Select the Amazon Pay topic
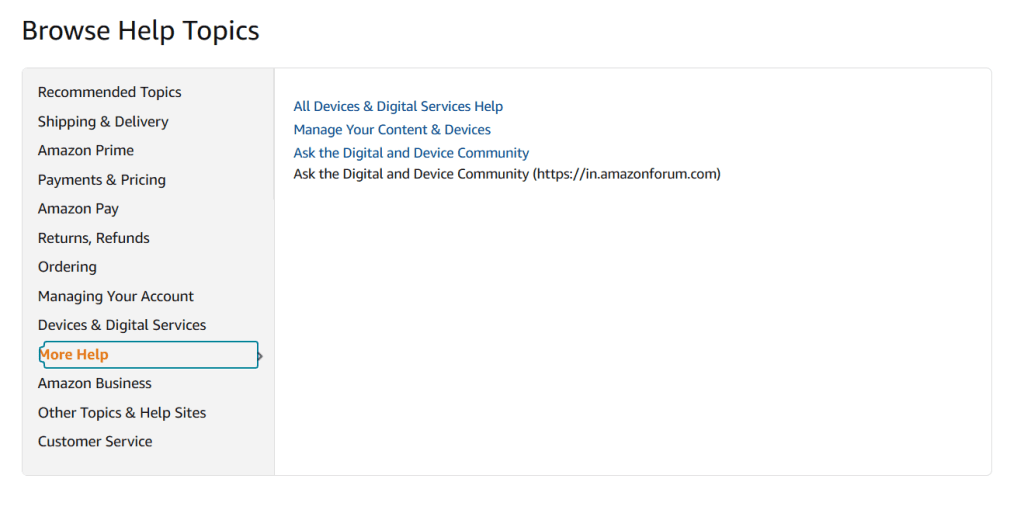 [x=78, y=209]
